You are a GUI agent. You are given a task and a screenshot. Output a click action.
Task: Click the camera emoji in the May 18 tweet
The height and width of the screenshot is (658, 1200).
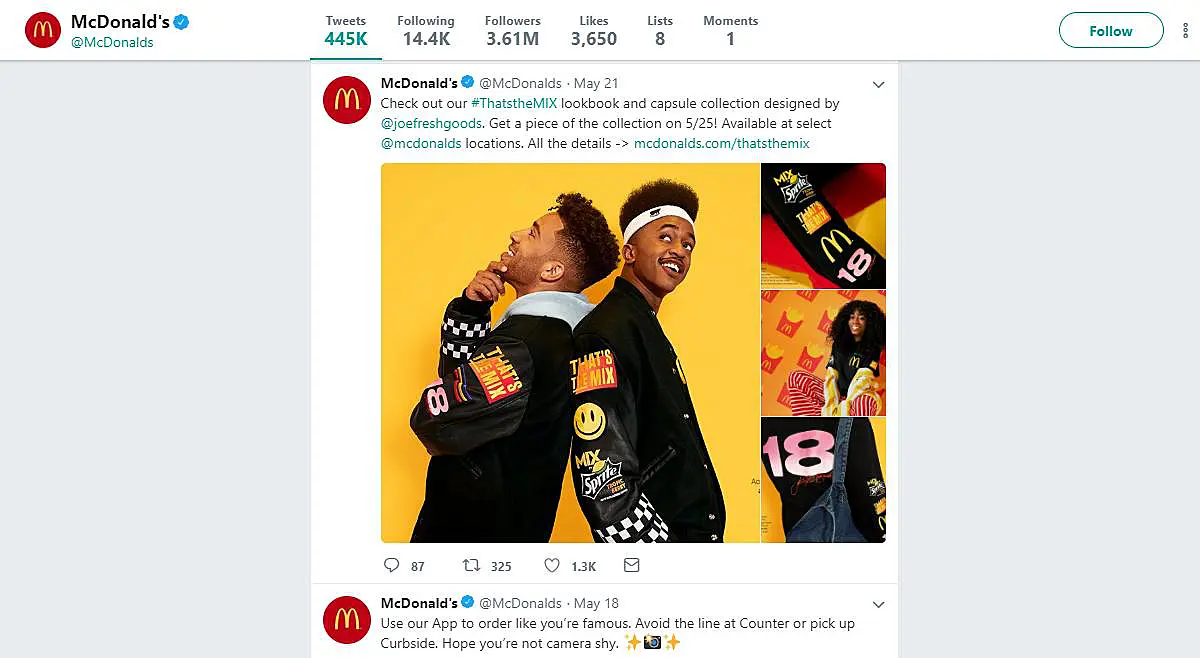[652, 643]
